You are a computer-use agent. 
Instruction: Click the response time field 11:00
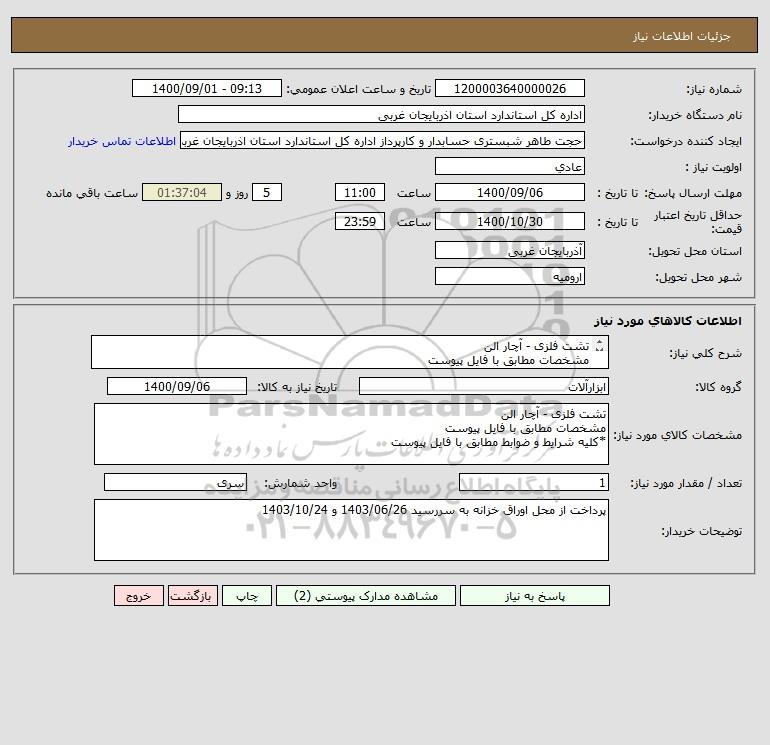(x=359, y=193)
